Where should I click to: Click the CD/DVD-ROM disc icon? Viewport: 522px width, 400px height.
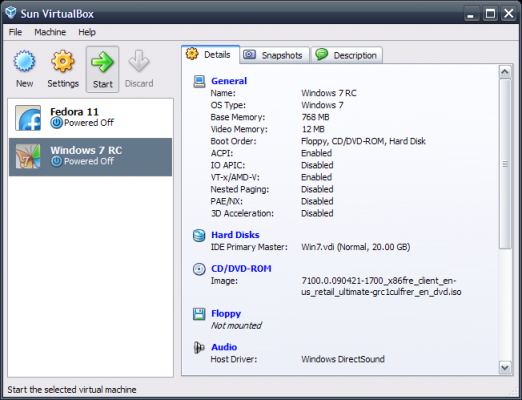199,269
